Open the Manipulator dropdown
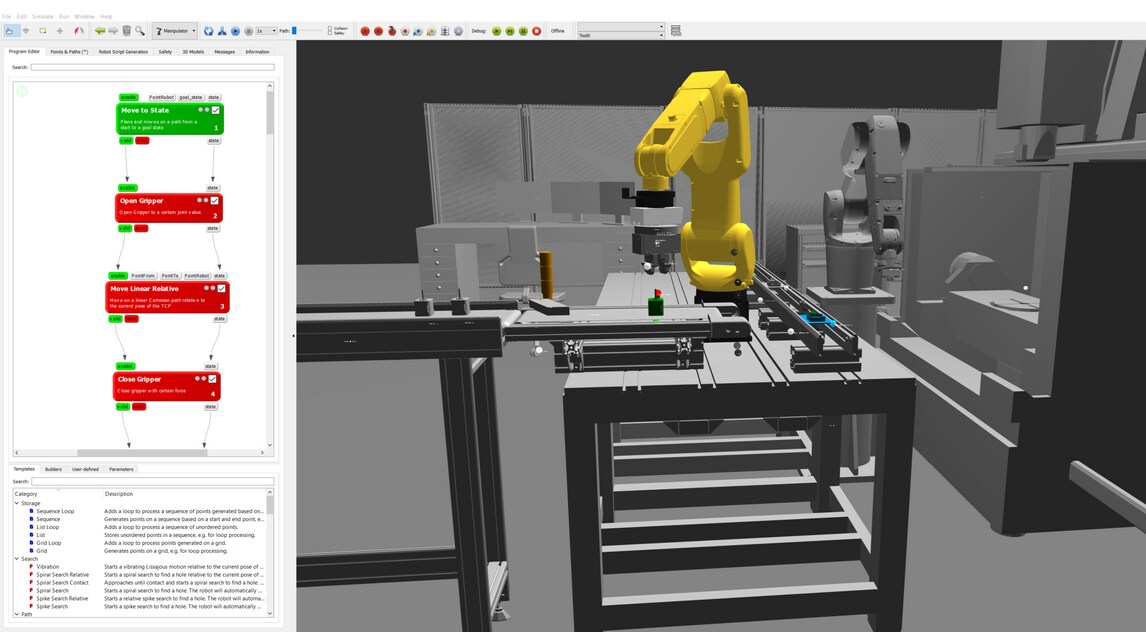Viewport: 1146px width, 644px height. tap(194, 31)
